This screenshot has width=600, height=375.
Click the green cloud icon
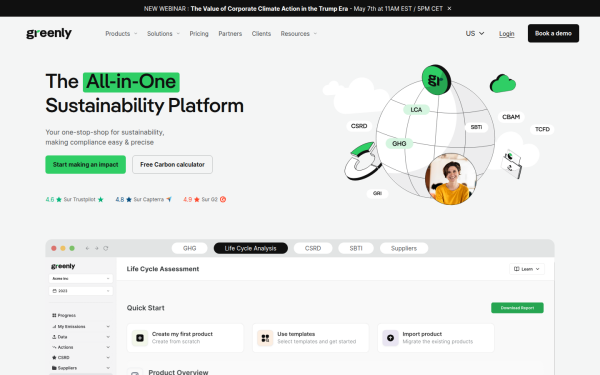503,83
